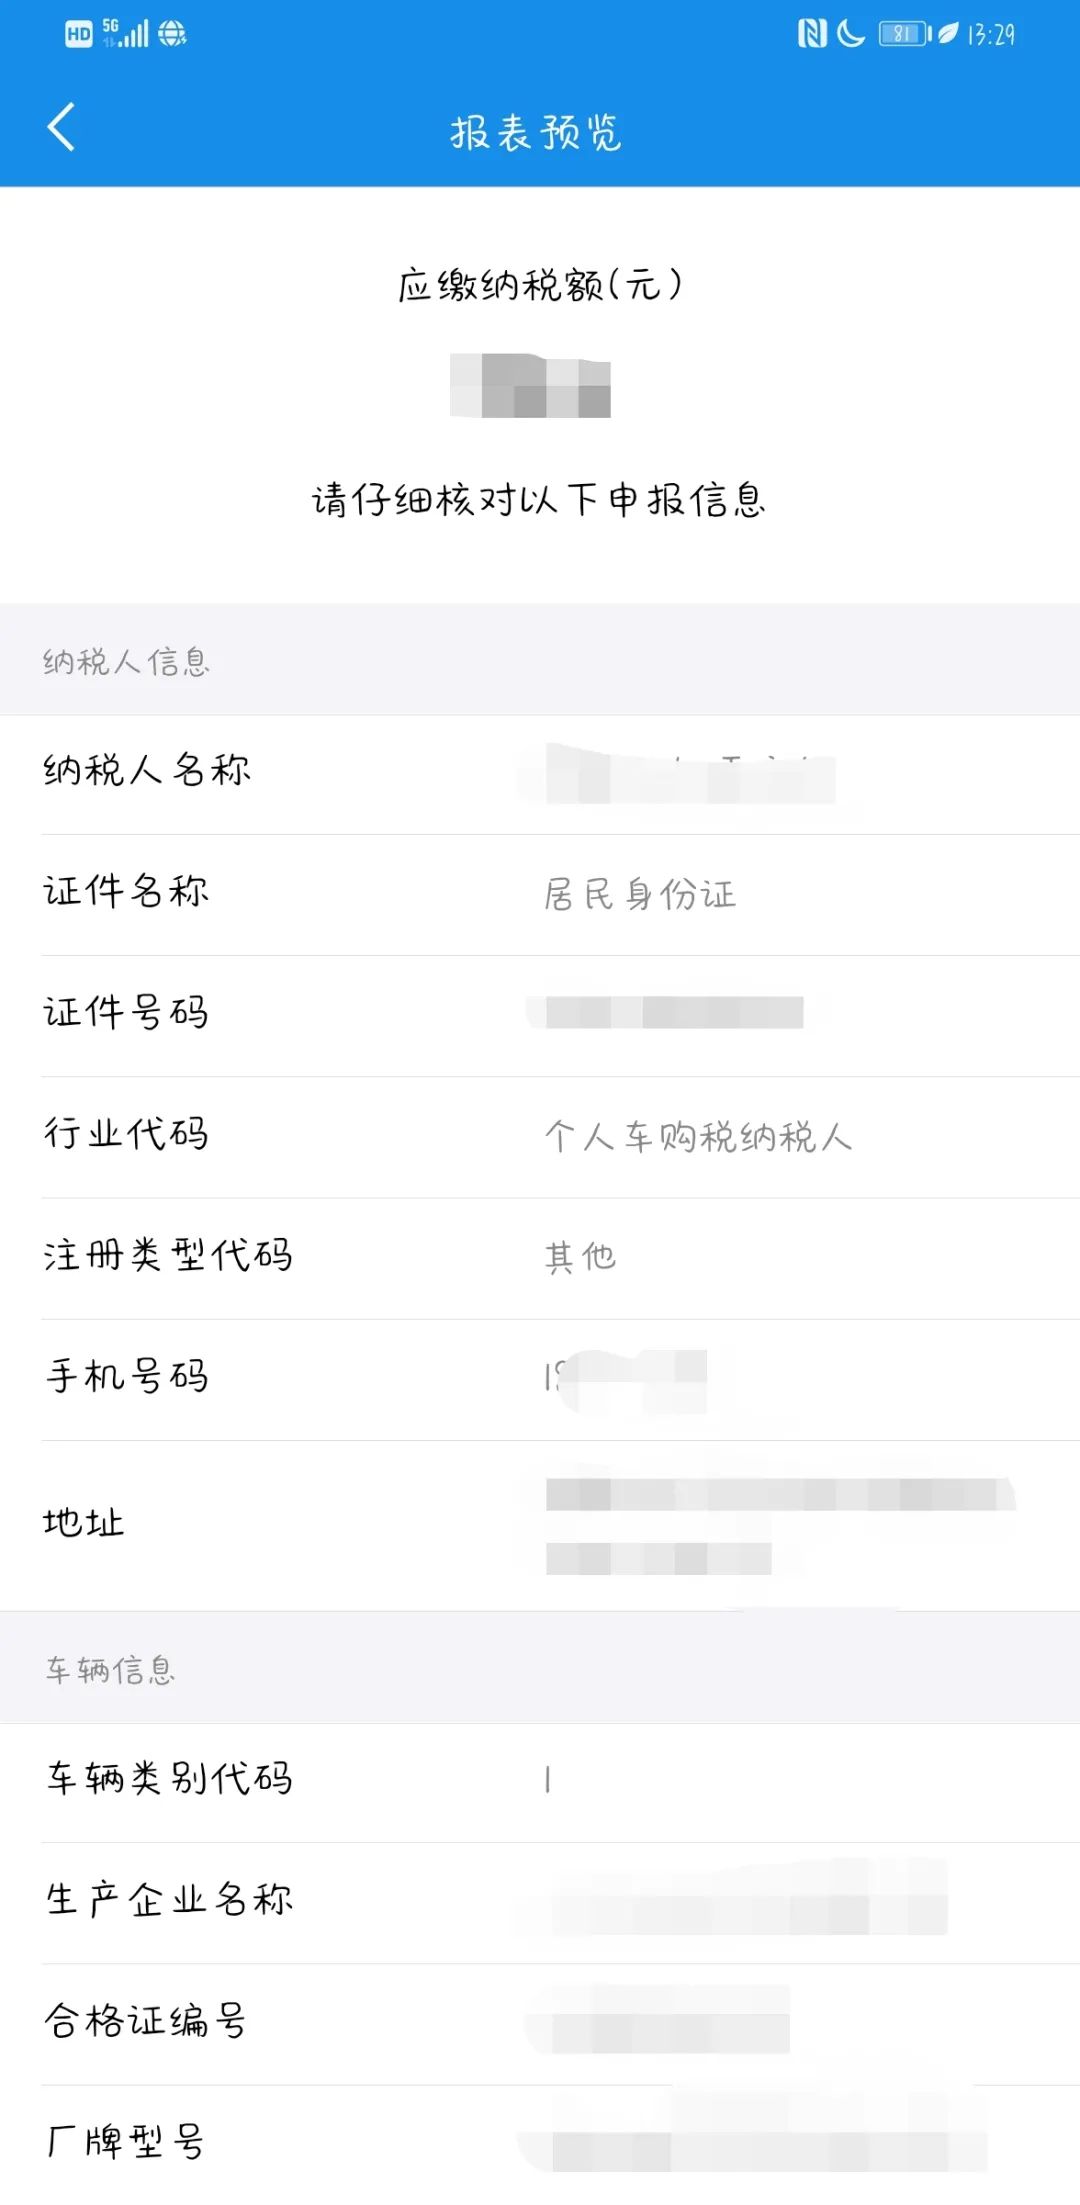This screenshot has height=2205, width=1080.
Task: Tap the globe network icon
Action: click(x=172, y=34)
